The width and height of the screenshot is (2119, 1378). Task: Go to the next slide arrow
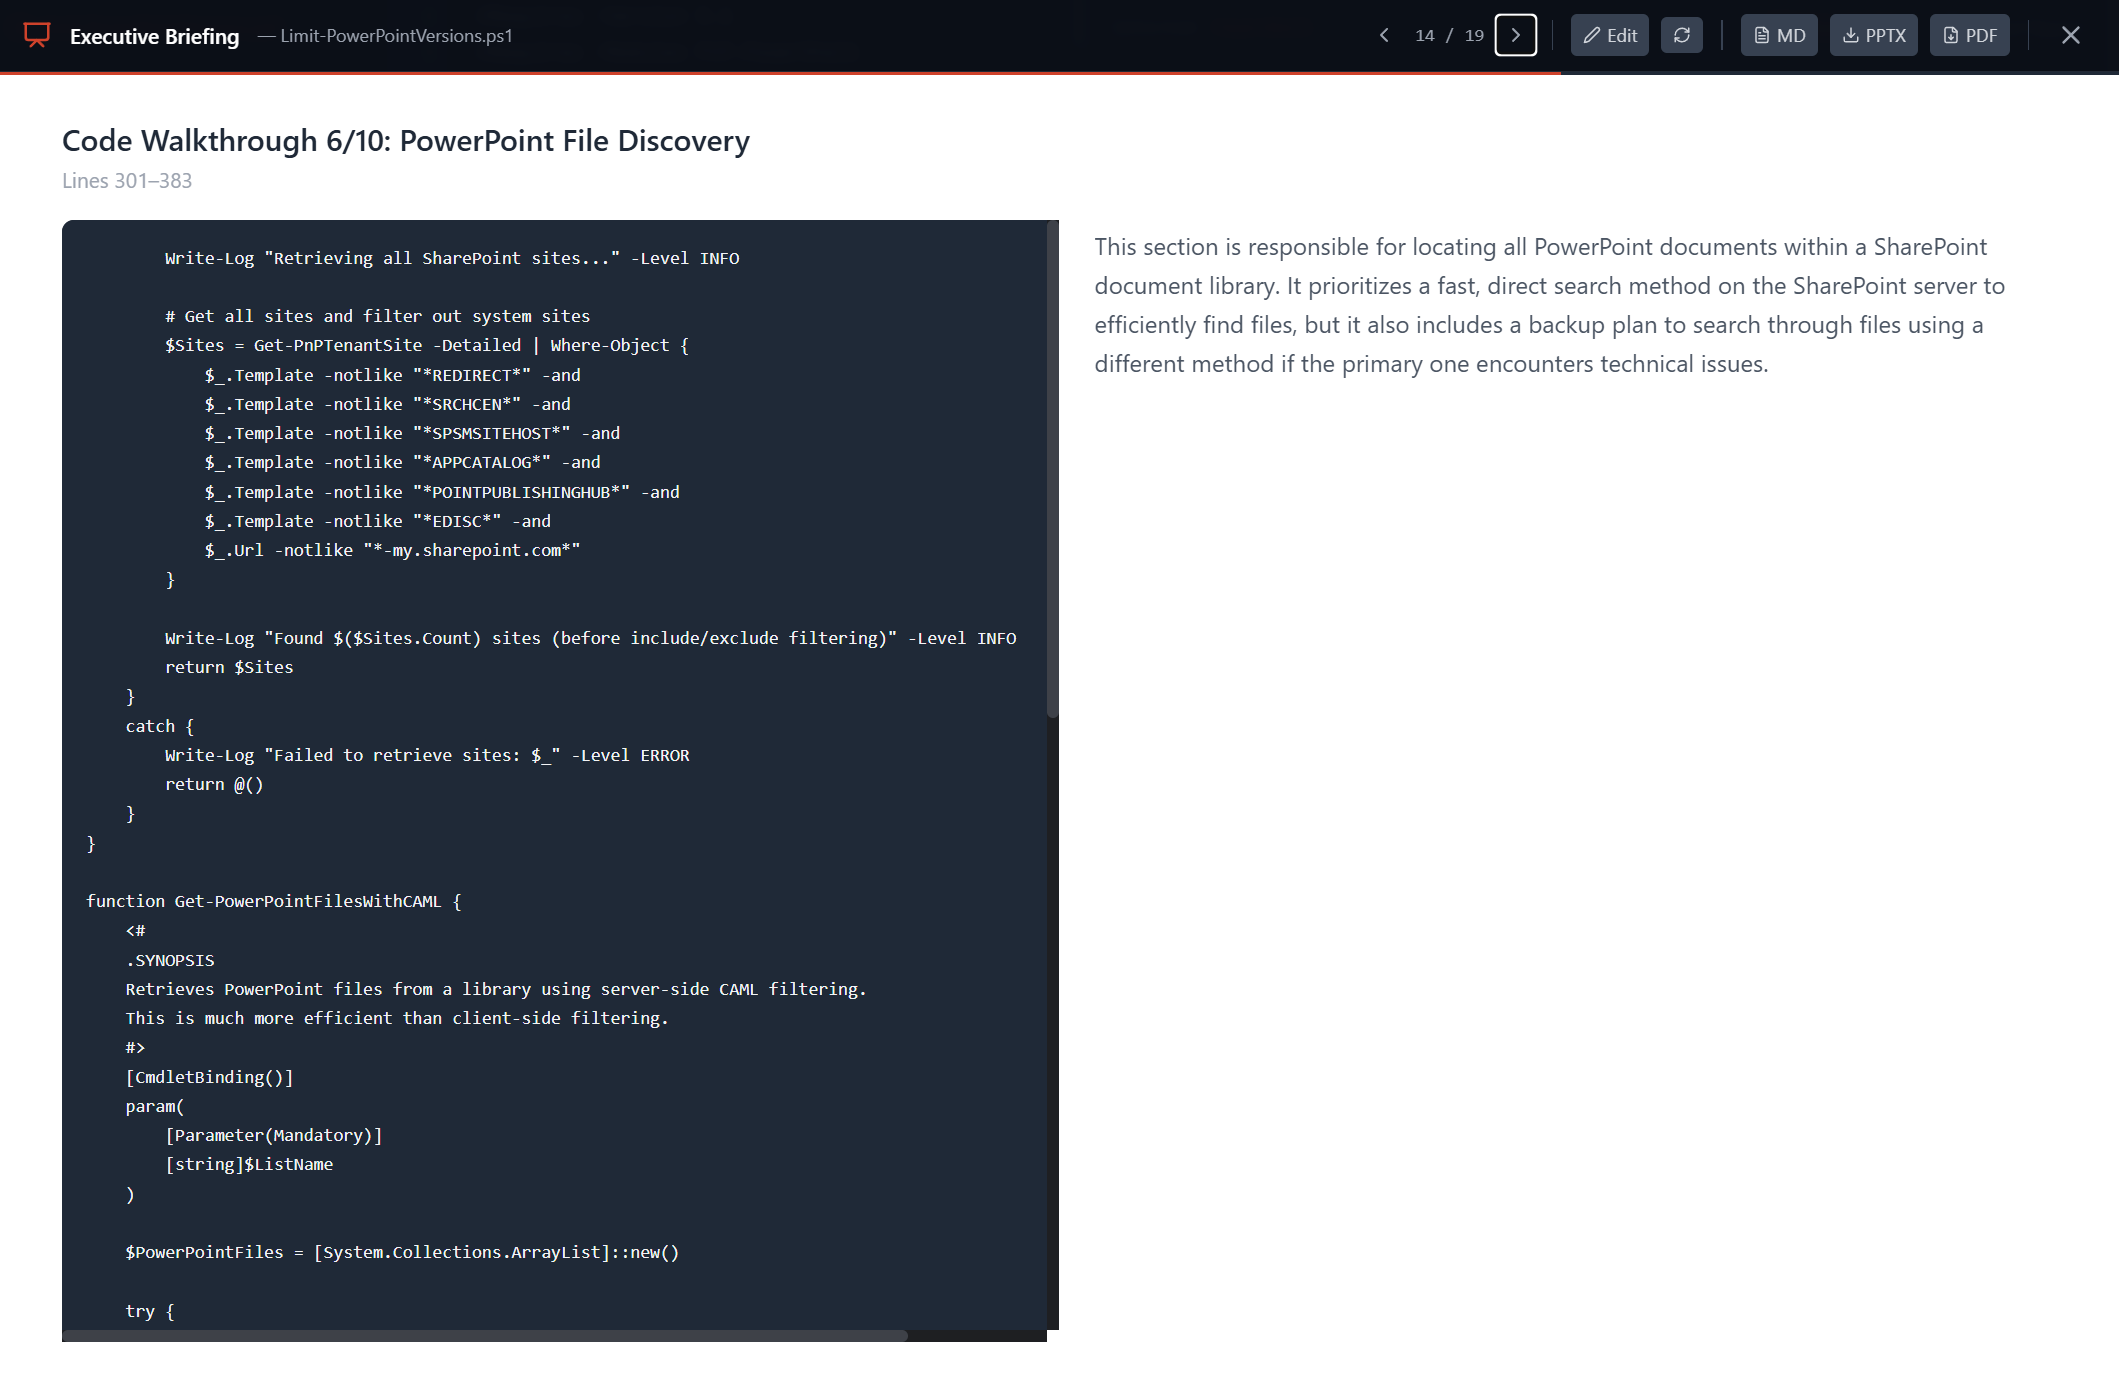(1515, 36)
